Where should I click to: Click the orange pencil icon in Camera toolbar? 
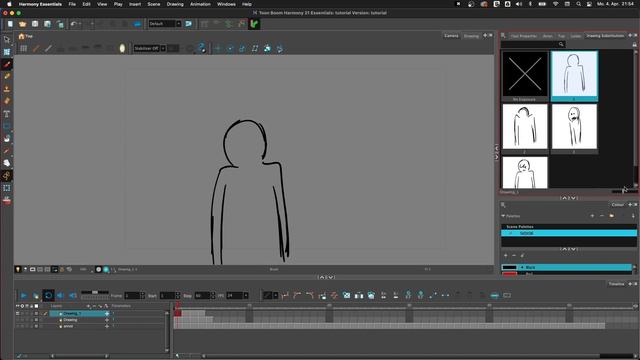pyautogui.click(x=36, y=49)
